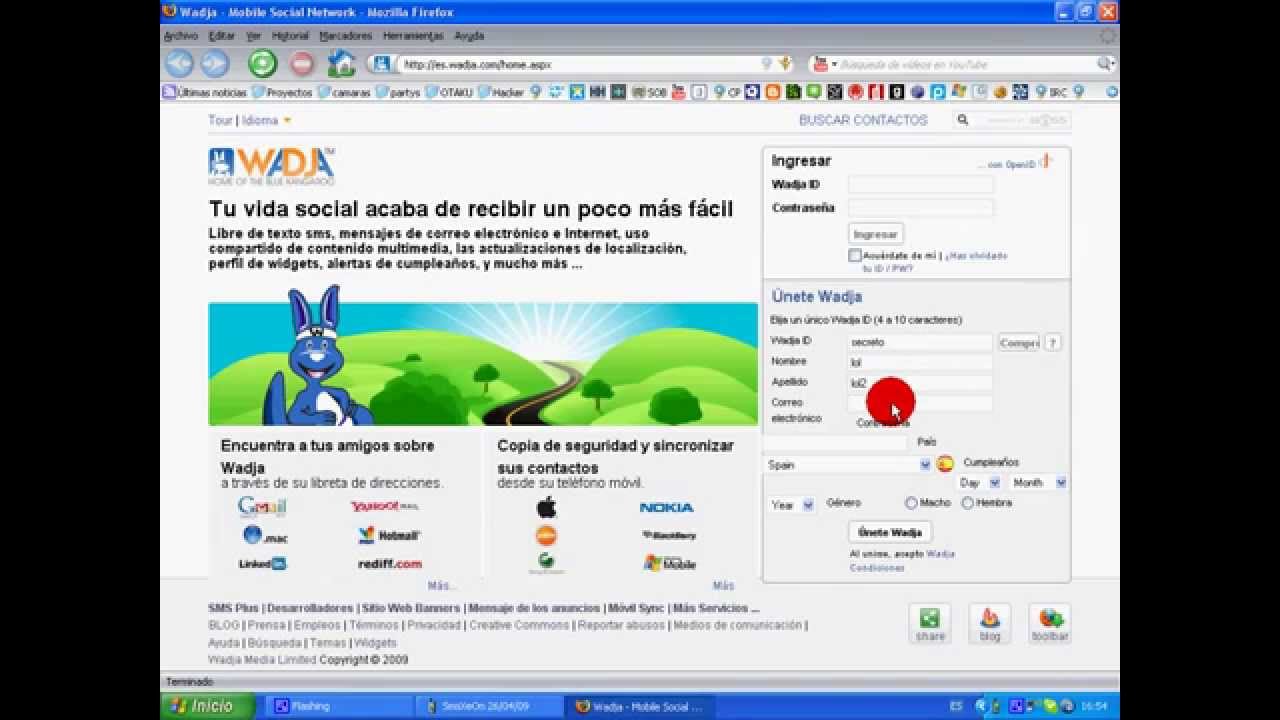This screenshot has height=720, width=1280.
Task: Click the rediff.com icon
Action: coord(390,564)
